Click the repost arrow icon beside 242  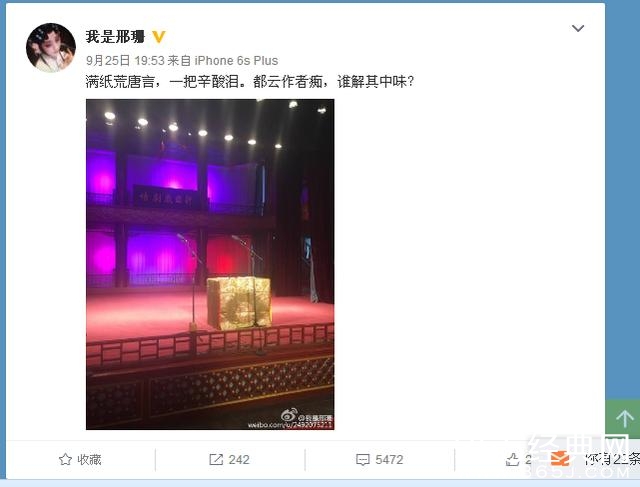216,460
